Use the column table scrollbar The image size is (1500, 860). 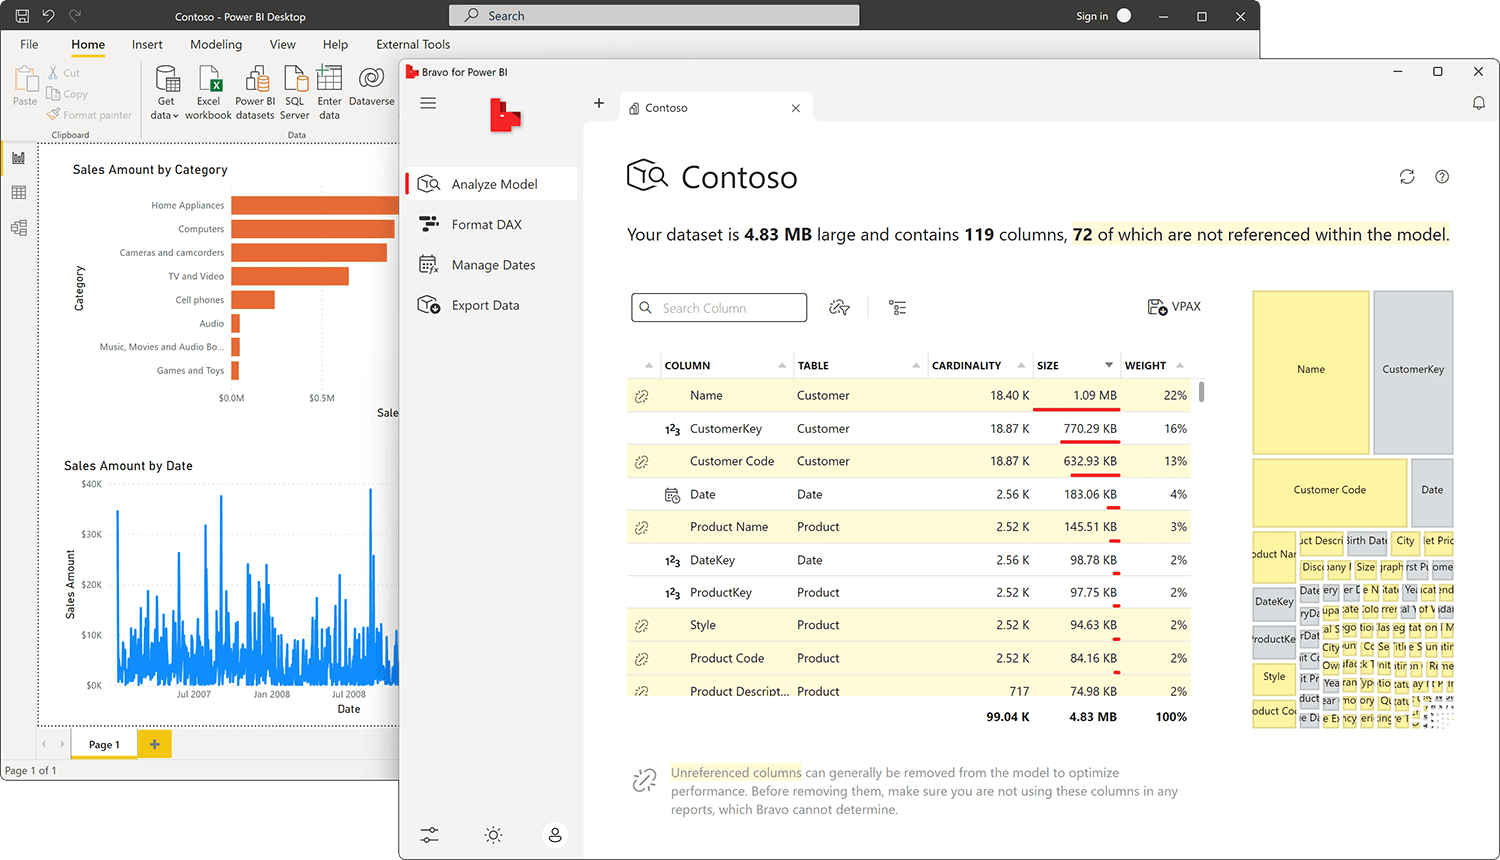pyautogui.click(x=1201, y=391)
